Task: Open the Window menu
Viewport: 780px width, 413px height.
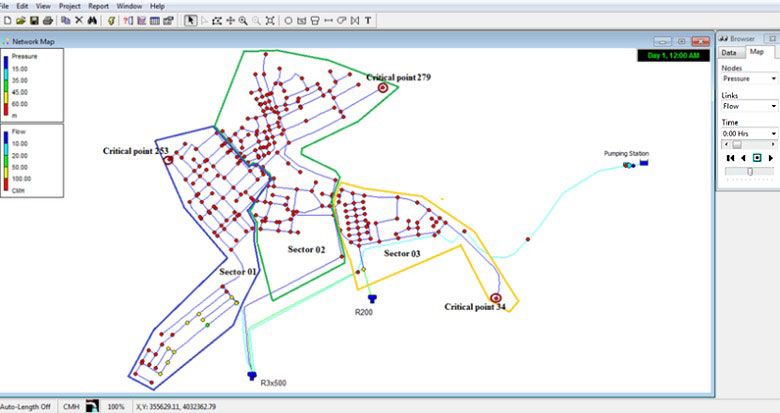Action: pyautogui.click(x=129, y=6)
